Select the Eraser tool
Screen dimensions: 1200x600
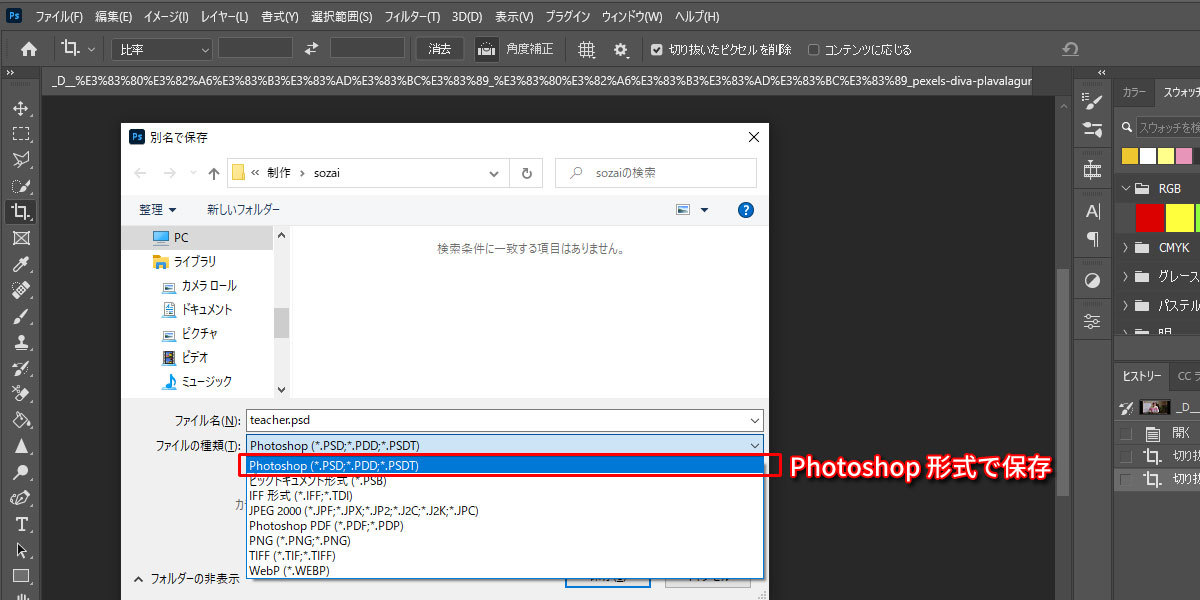pyautogui.click(x=20, y=394)
